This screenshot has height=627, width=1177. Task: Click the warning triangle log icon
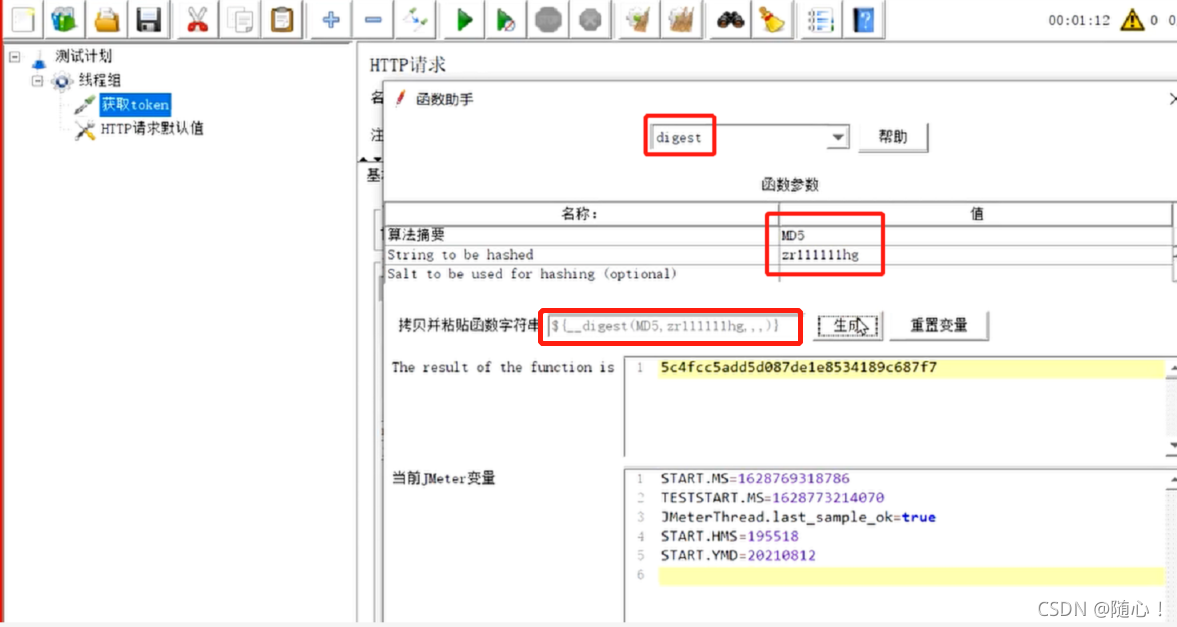pos(1131,20)
